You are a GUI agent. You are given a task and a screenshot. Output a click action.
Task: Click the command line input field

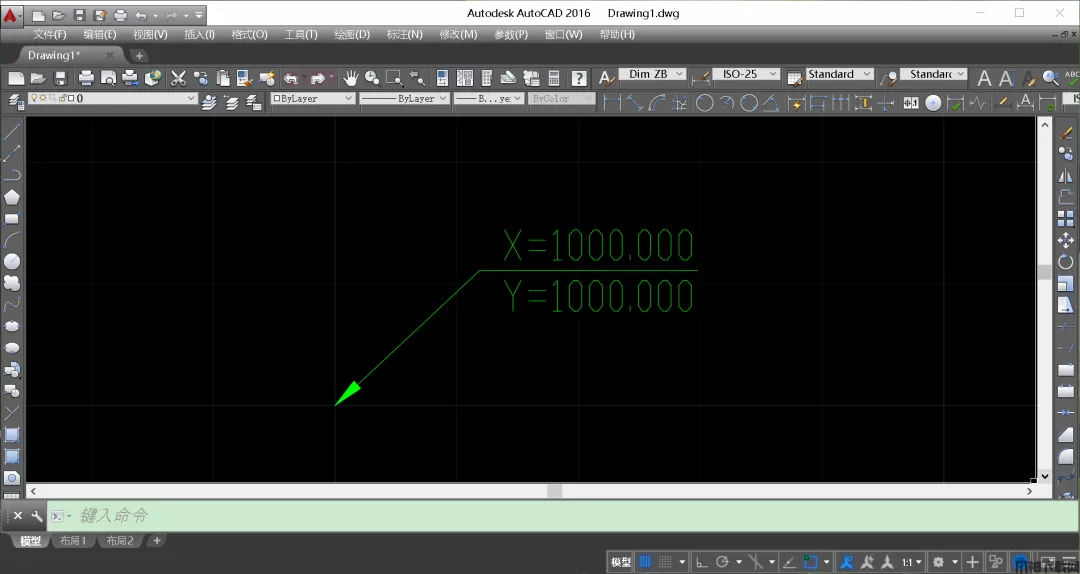coord(500,516)
